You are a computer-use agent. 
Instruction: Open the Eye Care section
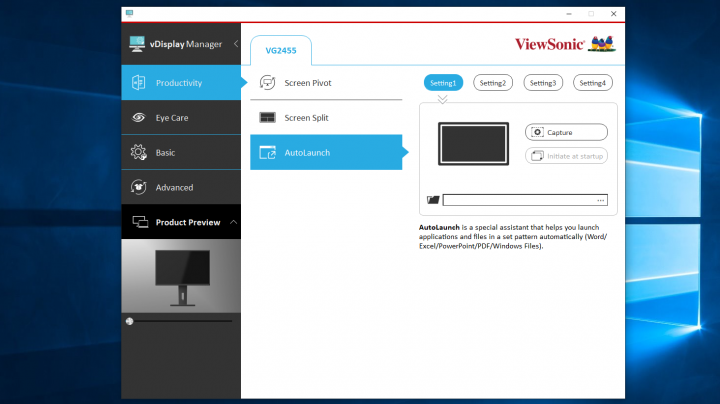click(181, 118)
